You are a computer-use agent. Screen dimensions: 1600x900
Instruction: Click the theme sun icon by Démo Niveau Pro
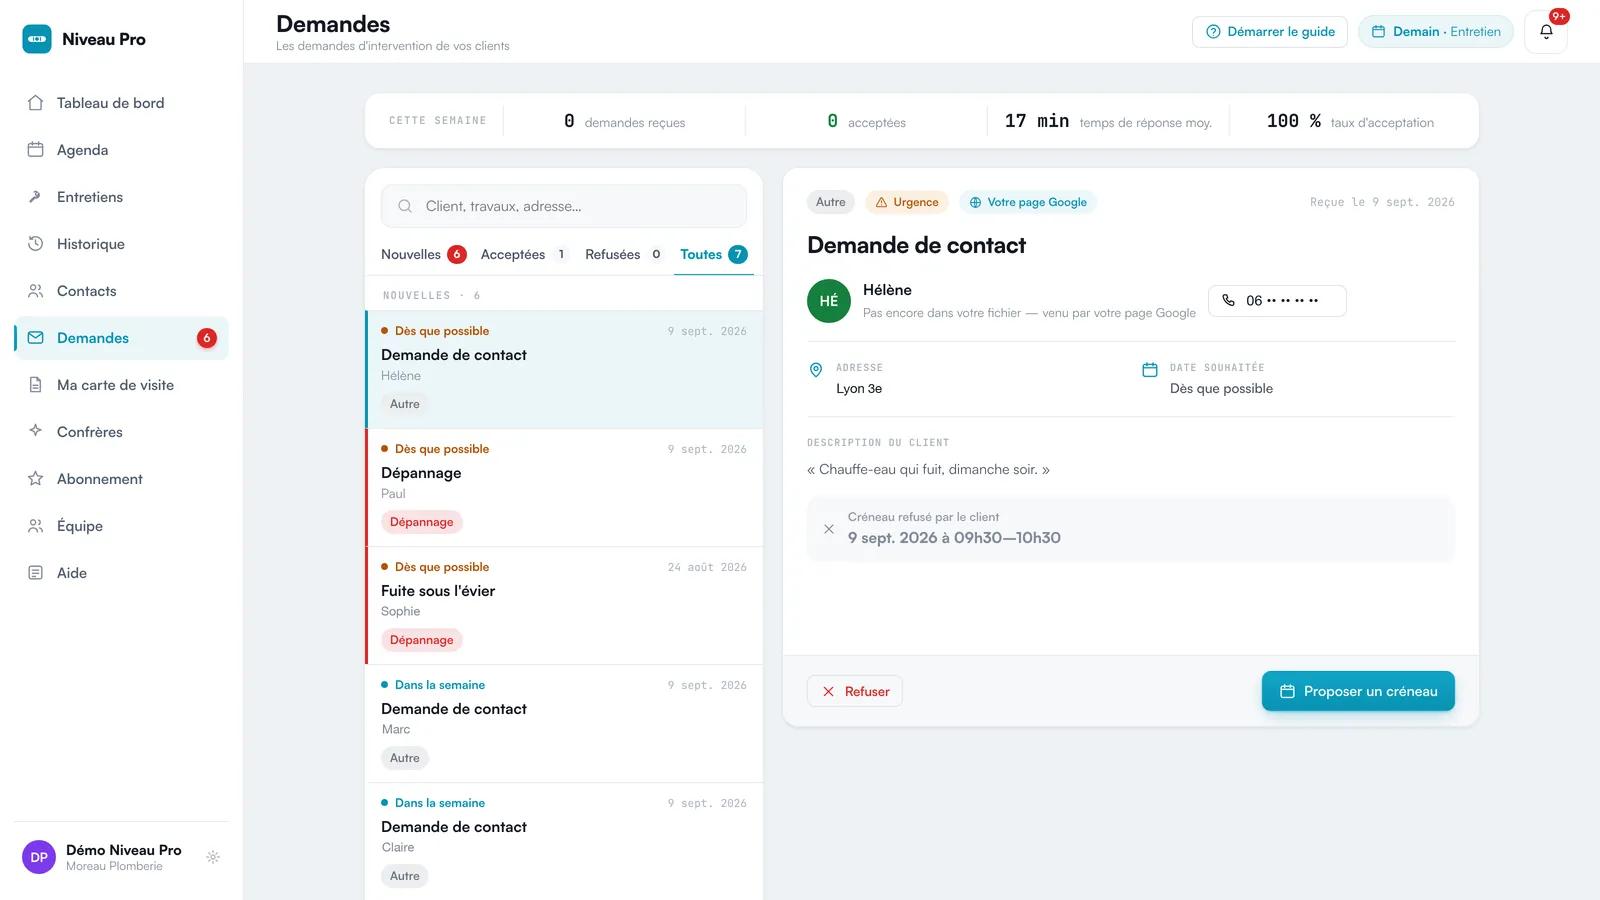(213, 857)
